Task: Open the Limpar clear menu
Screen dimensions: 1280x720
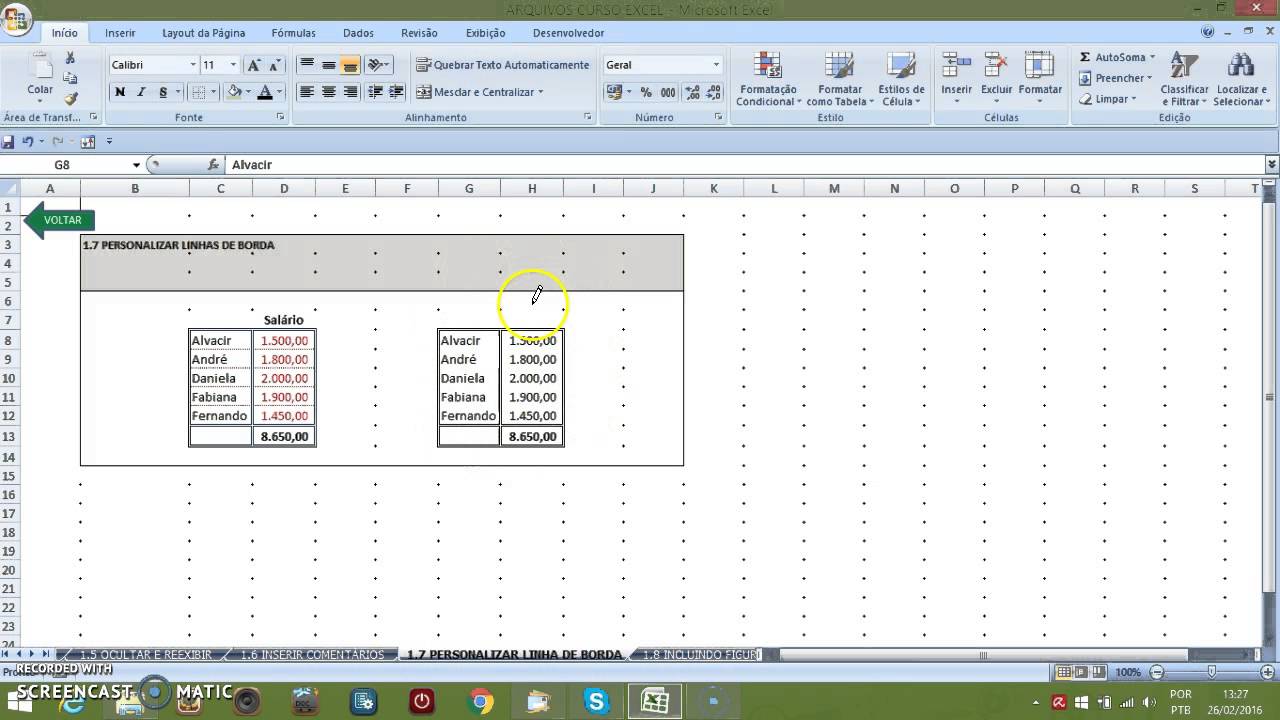Action: pyautogui.click(x=1108, y=99)
